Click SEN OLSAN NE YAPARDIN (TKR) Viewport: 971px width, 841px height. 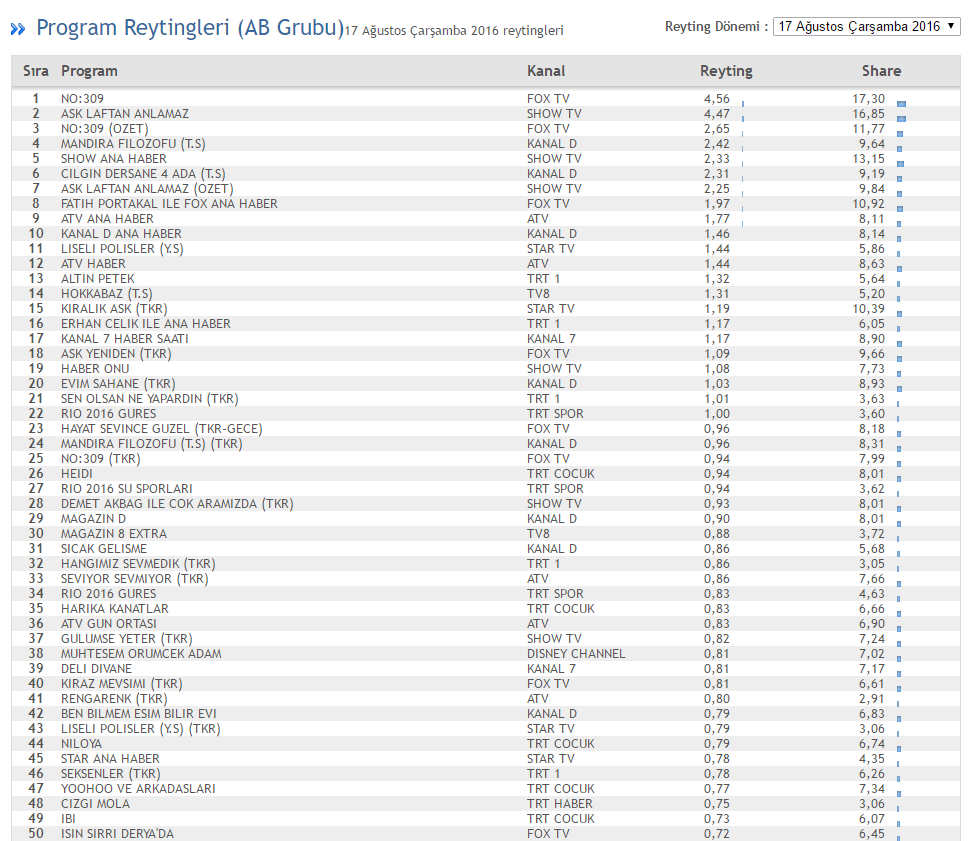coord(149,399)
